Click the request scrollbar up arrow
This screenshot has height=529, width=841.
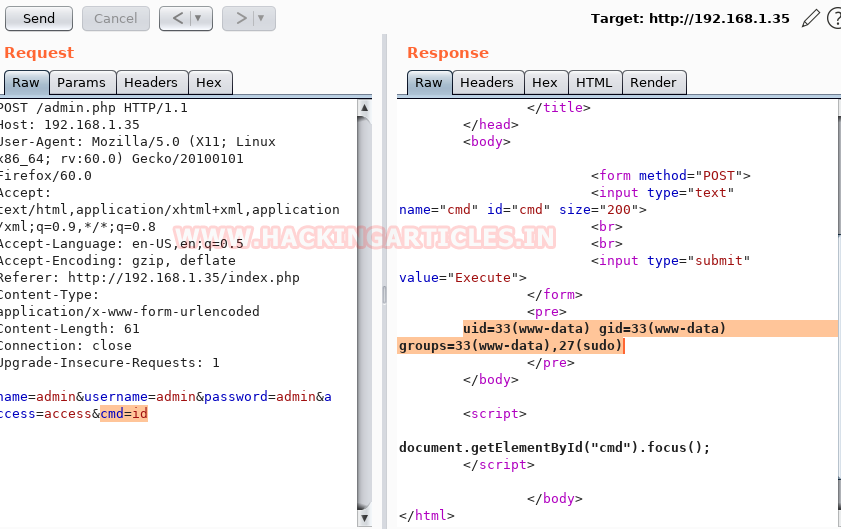tap(365, 107)
